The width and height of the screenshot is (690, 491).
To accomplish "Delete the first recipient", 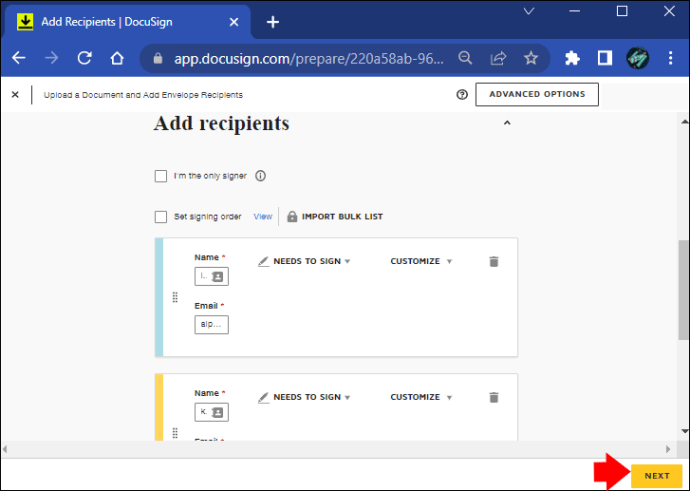I will [x=494, y=261].
